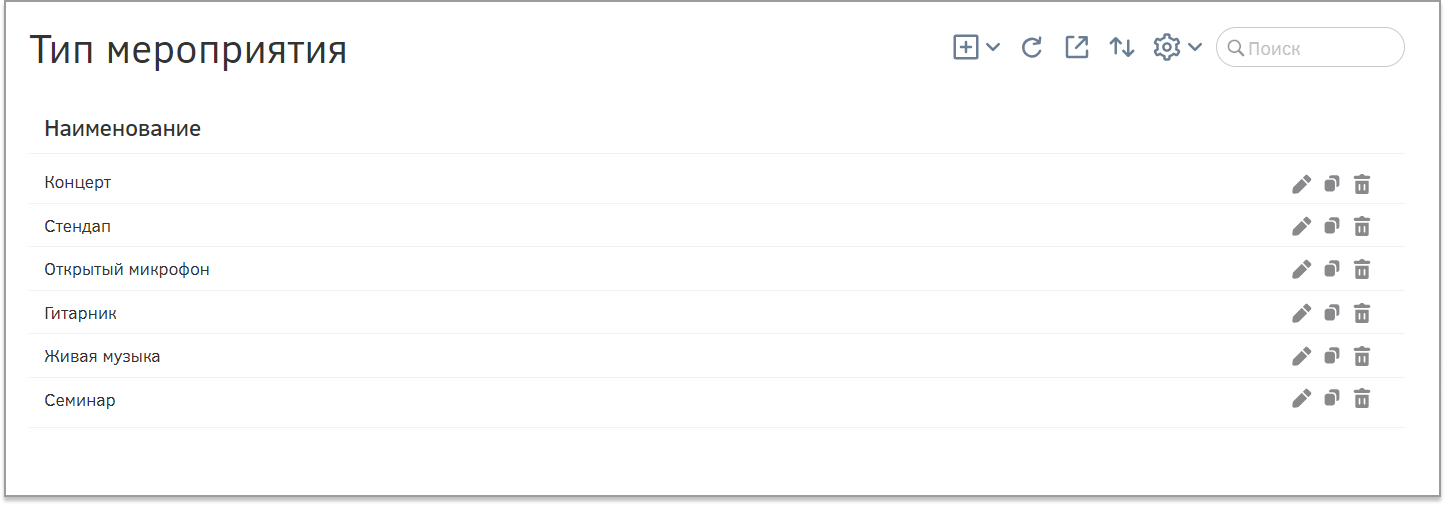Duplicate the Стендап entry
The image size is (1445, 505).
1331,227
